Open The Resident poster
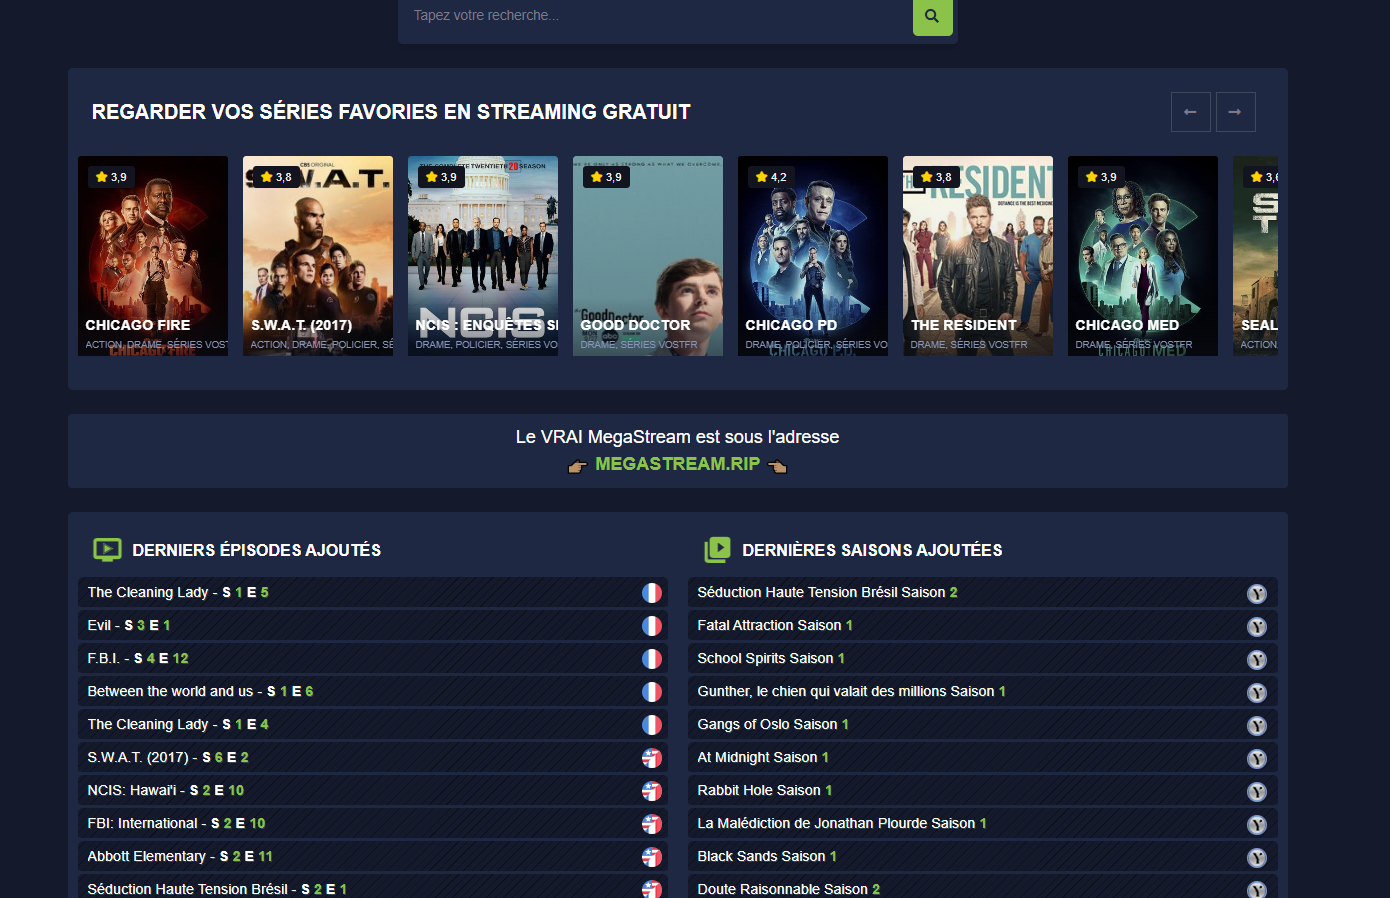The width and height of the screenshot is (1390, 898). tap(978, 256)
